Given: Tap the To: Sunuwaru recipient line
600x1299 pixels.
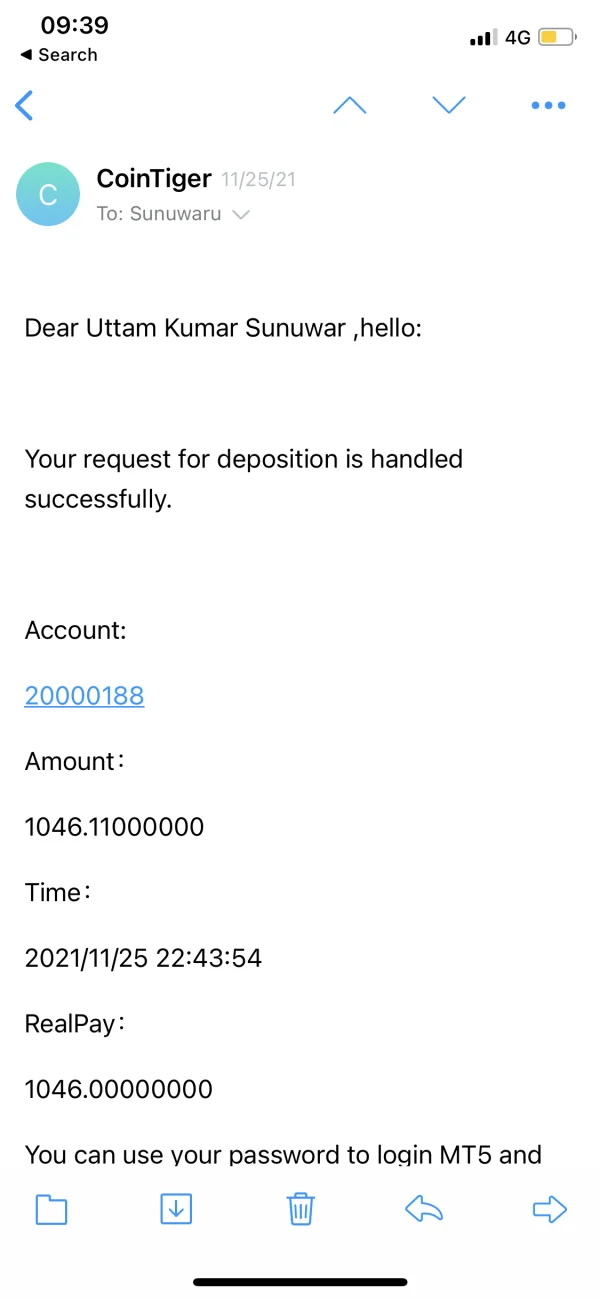Looking at the screenshot, I should click(160, 214).
